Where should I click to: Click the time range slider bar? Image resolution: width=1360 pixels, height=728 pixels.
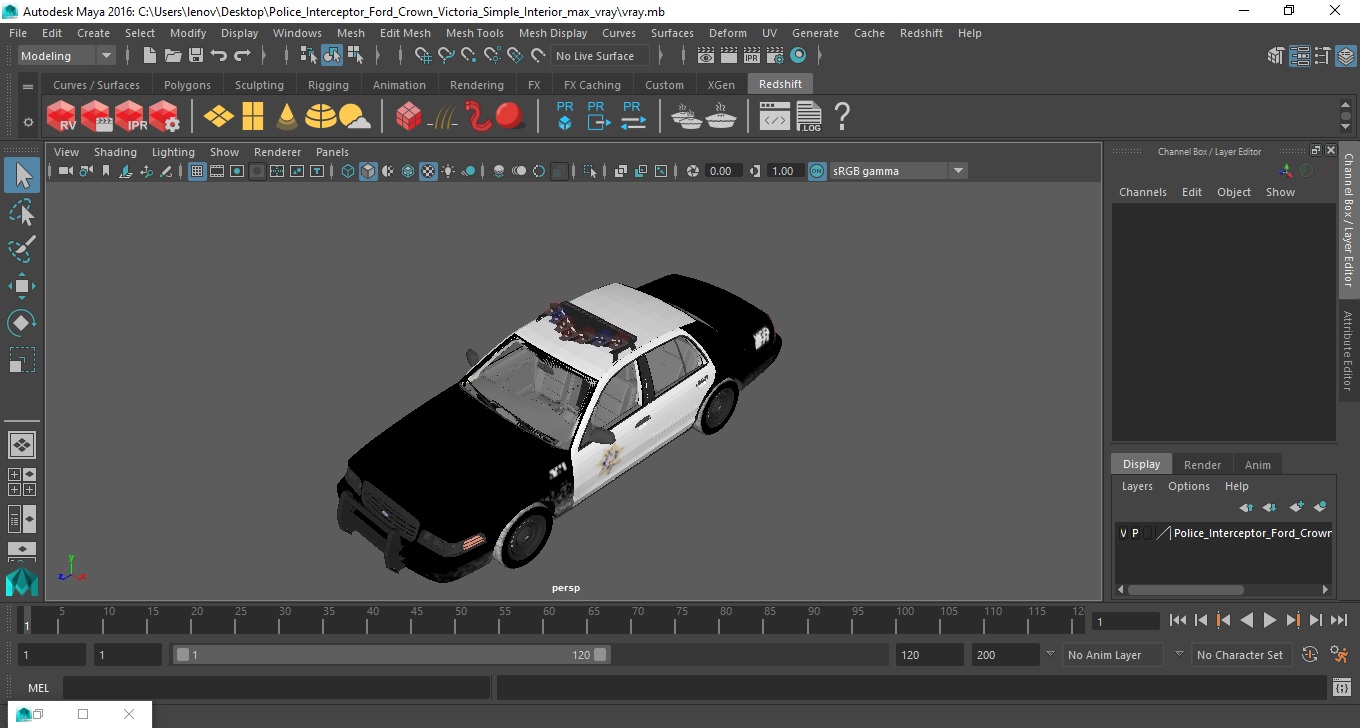[x=391, y=655]
